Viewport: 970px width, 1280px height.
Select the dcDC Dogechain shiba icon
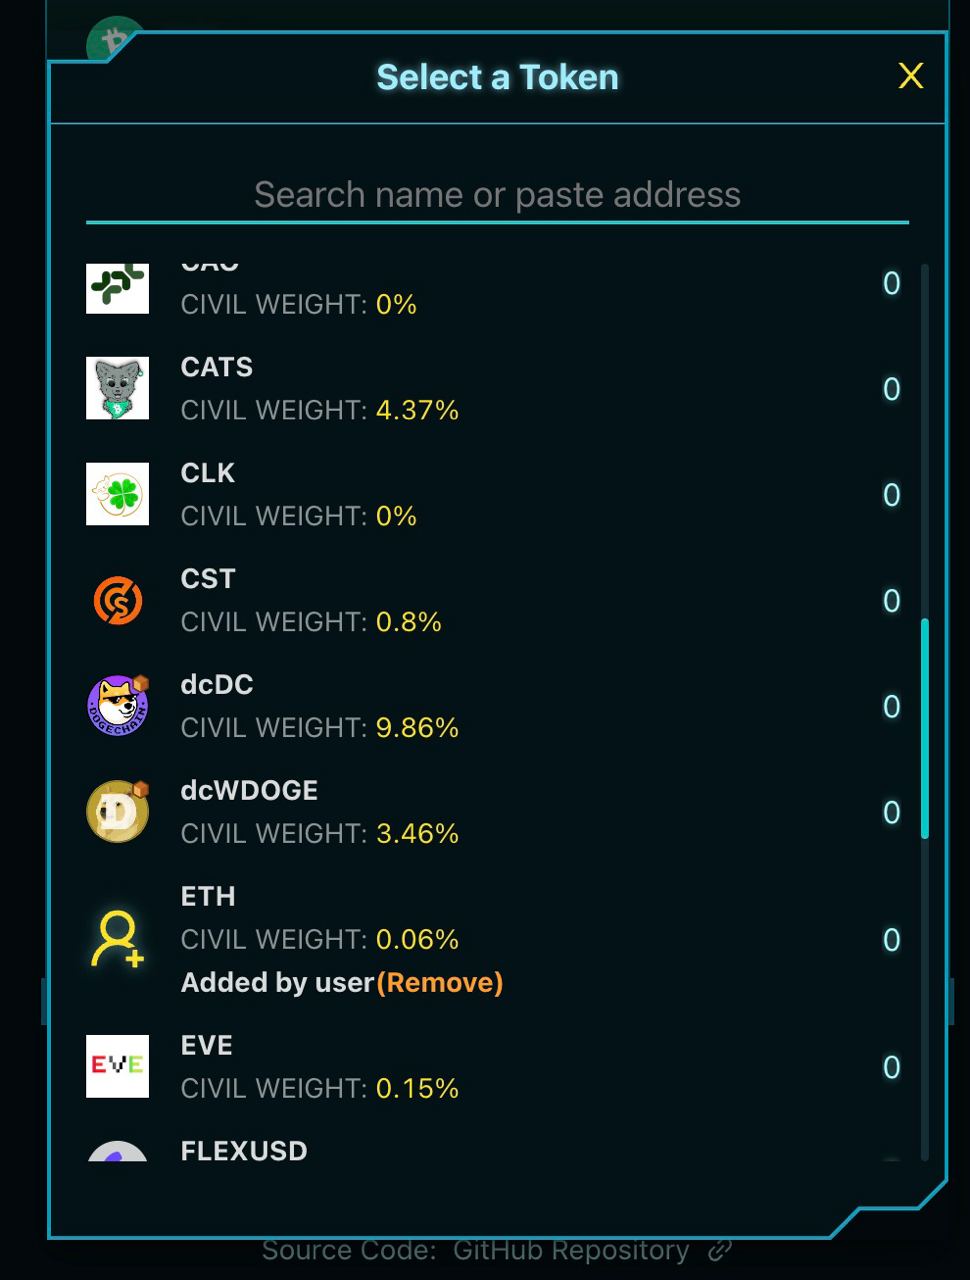117,706
